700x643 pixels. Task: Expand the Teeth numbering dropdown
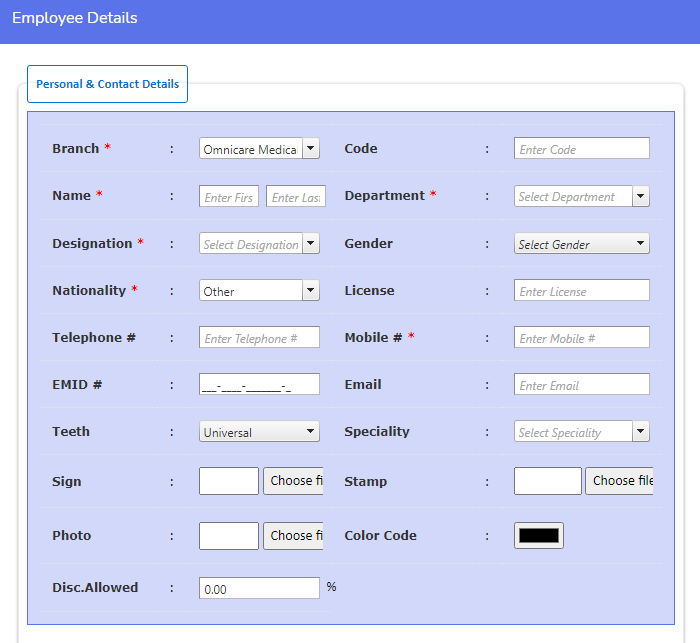259,432
